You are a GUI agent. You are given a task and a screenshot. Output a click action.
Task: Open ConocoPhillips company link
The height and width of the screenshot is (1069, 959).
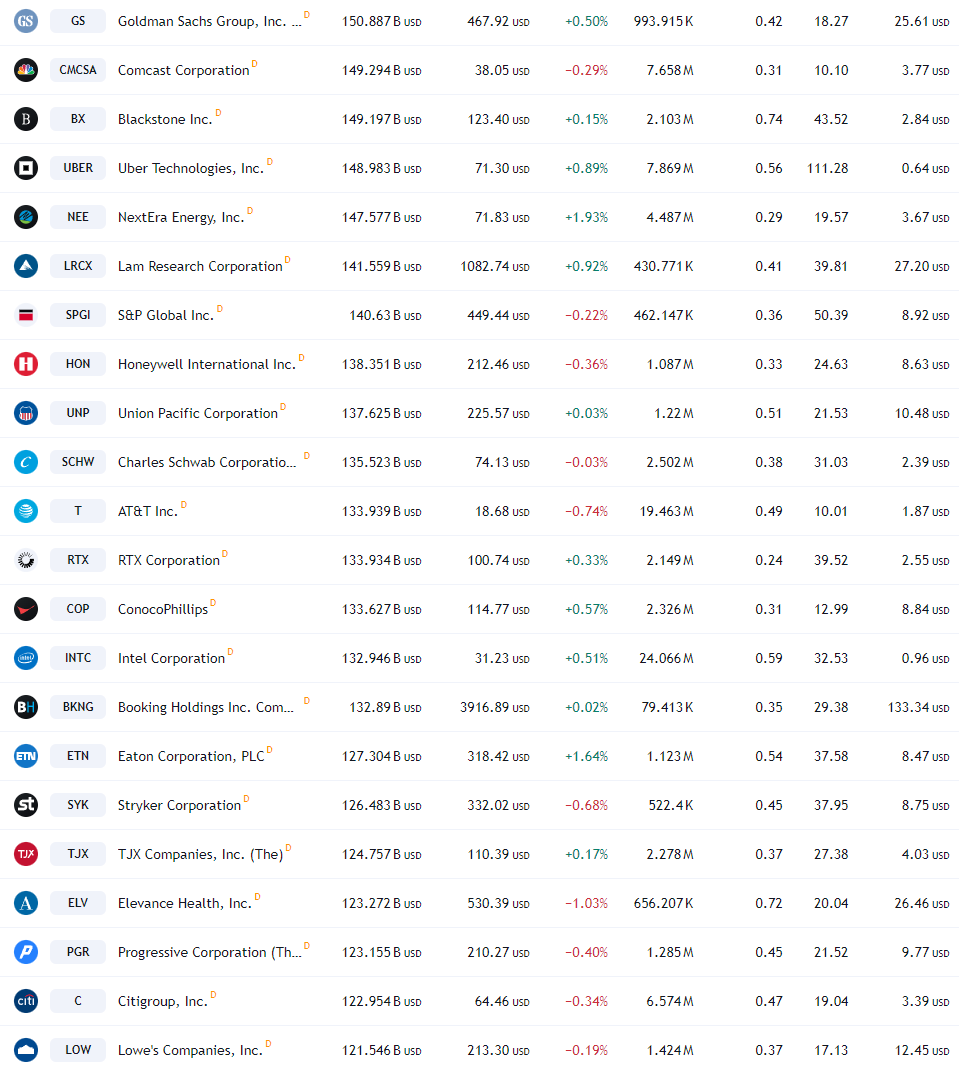pyautogui.click(x=163, y=609)
